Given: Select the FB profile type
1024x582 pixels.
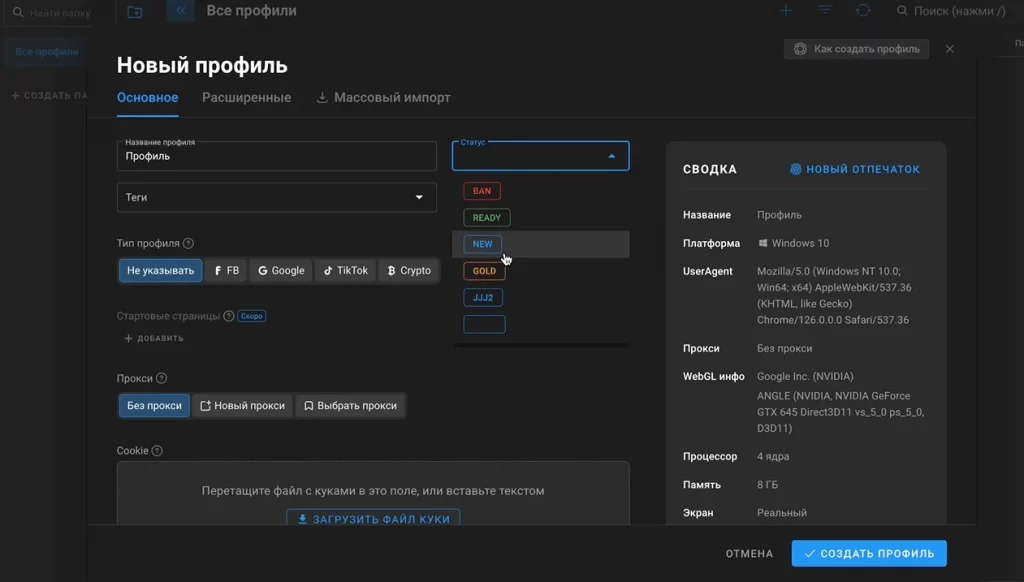Looking at the screenshot, I should click(225, 270).
